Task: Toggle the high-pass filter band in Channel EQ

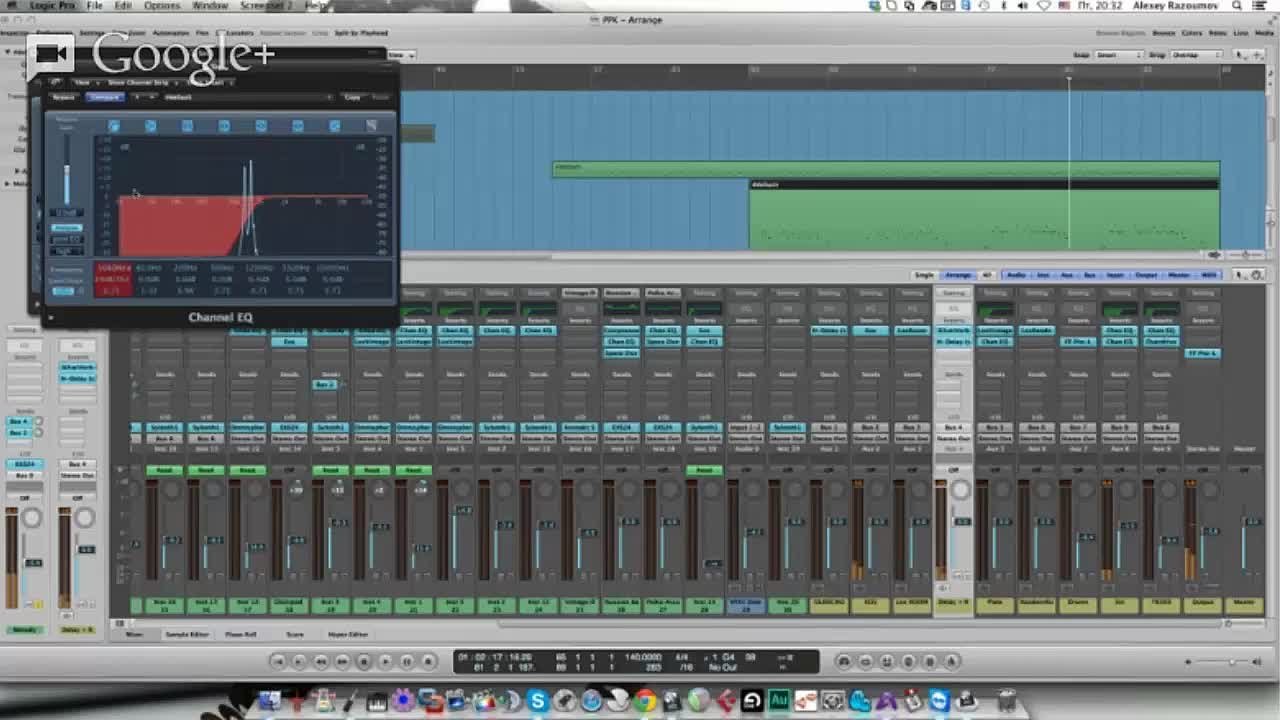Action: coord(113,126)
